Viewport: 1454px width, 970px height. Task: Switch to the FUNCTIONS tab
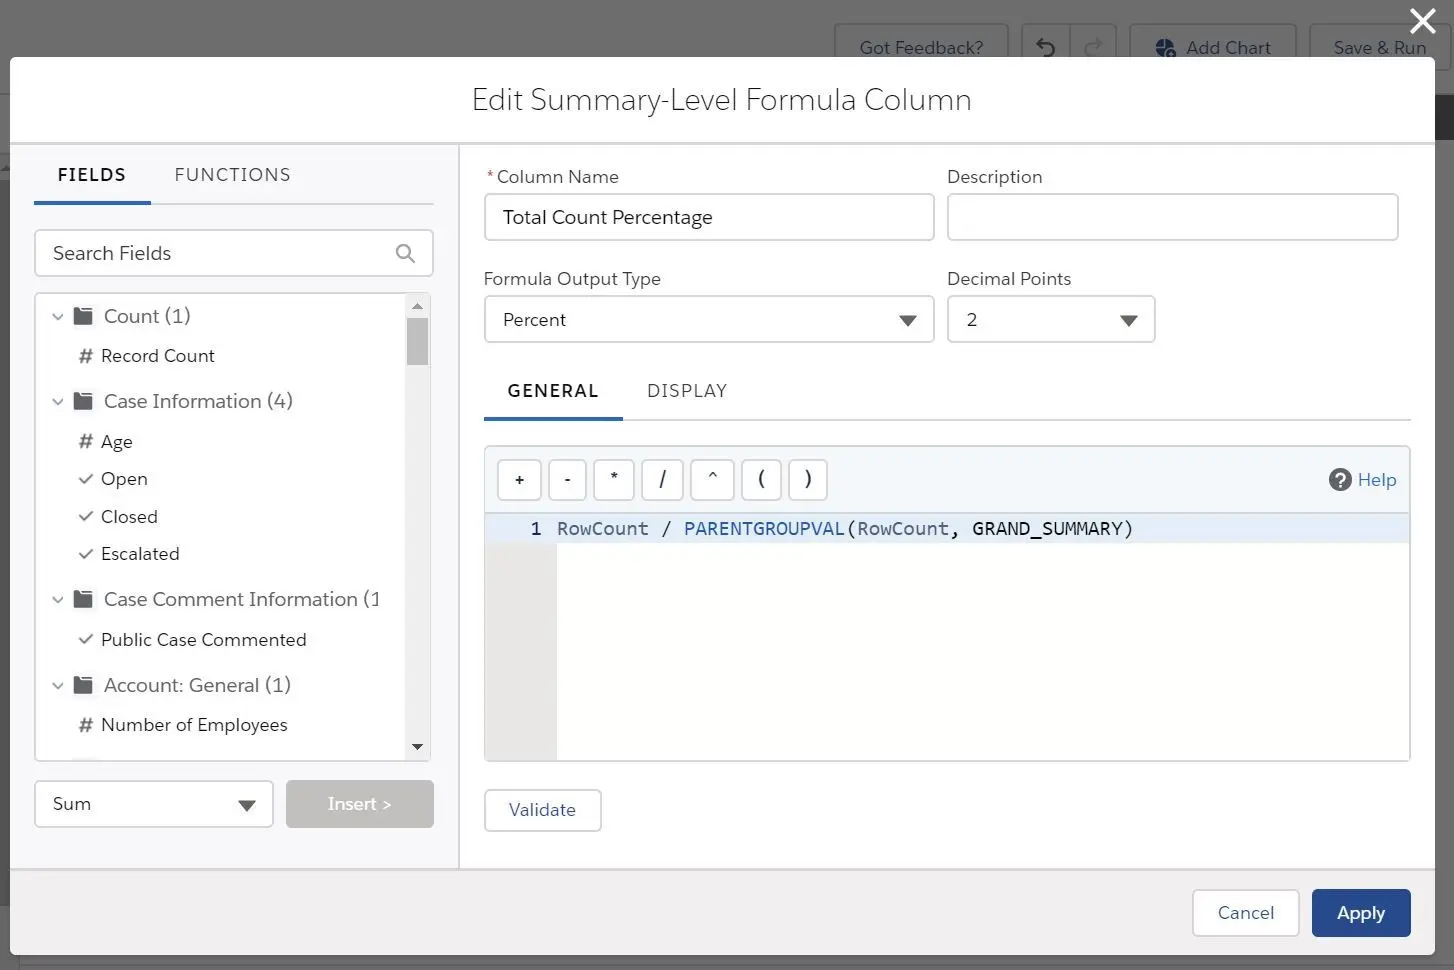click(x=233, y=175)
